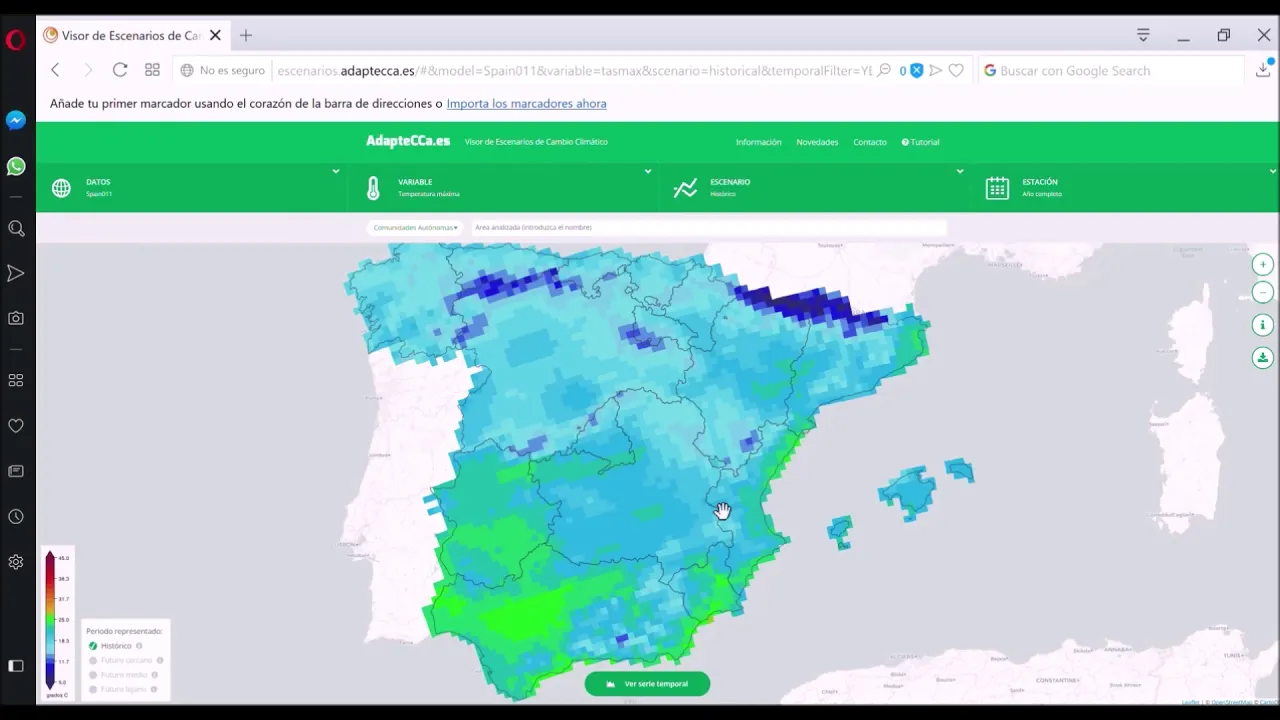Click the ESTACIÓN Año completo label

(x=1042, y=188)
